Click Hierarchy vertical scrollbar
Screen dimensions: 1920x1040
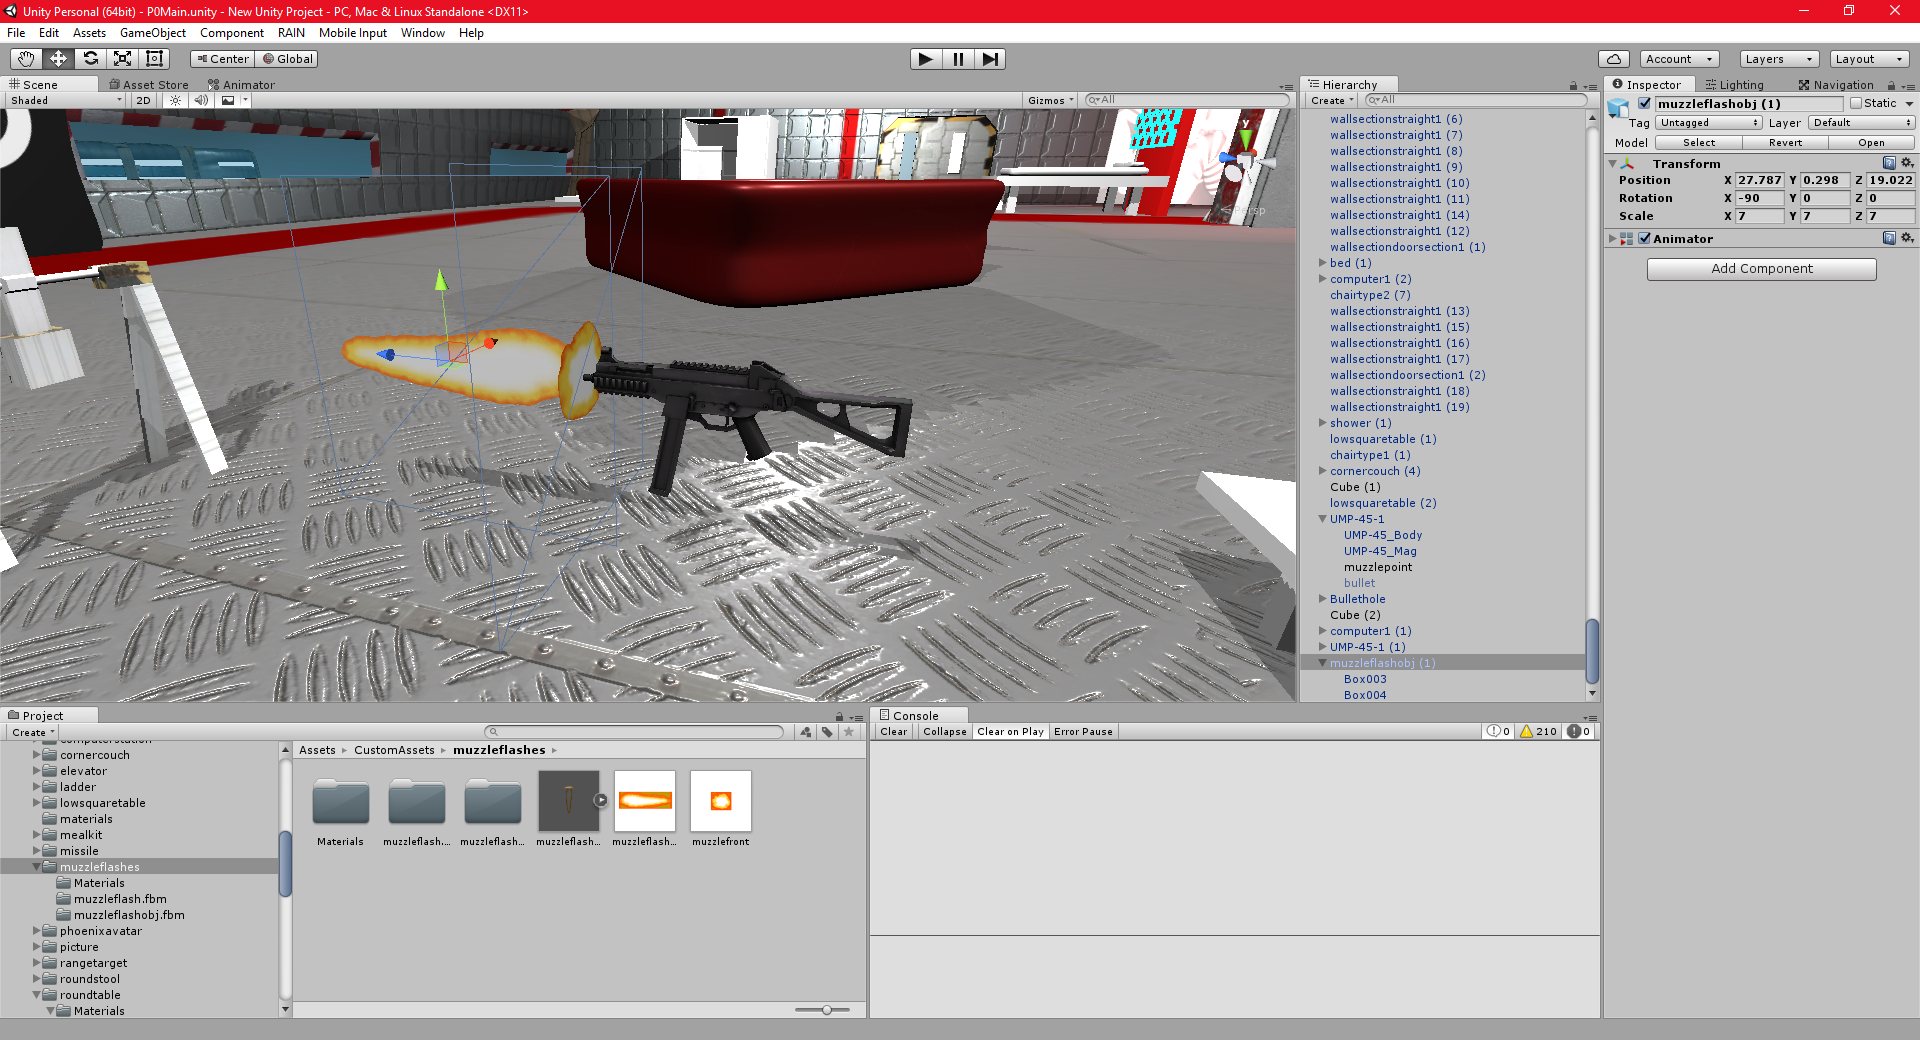click(x=1592, y=652)
